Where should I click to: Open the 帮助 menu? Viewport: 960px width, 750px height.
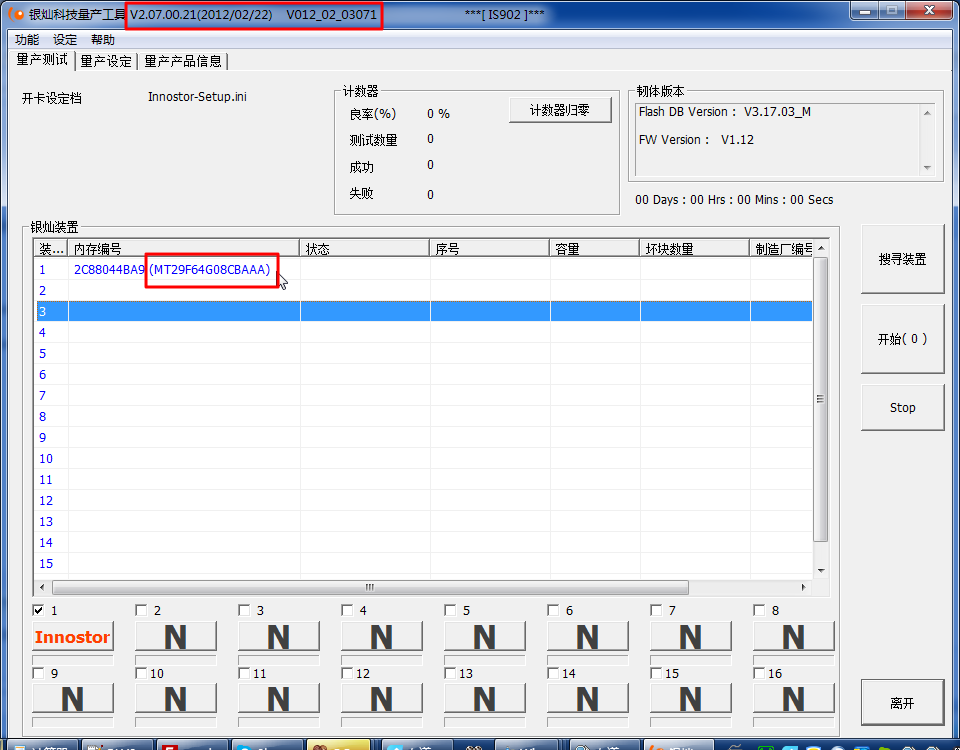point(103,40)
